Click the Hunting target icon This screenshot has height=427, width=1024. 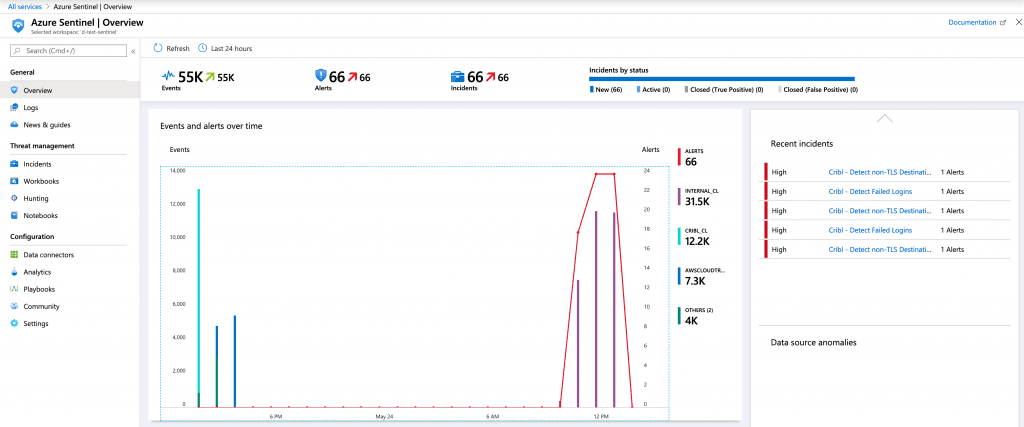tap(14, 198)
